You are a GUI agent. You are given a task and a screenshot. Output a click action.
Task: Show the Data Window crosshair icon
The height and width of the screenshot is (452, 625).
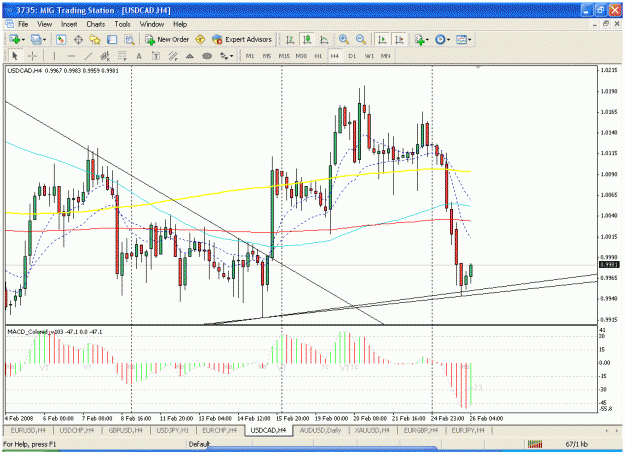tap(78, 39)
